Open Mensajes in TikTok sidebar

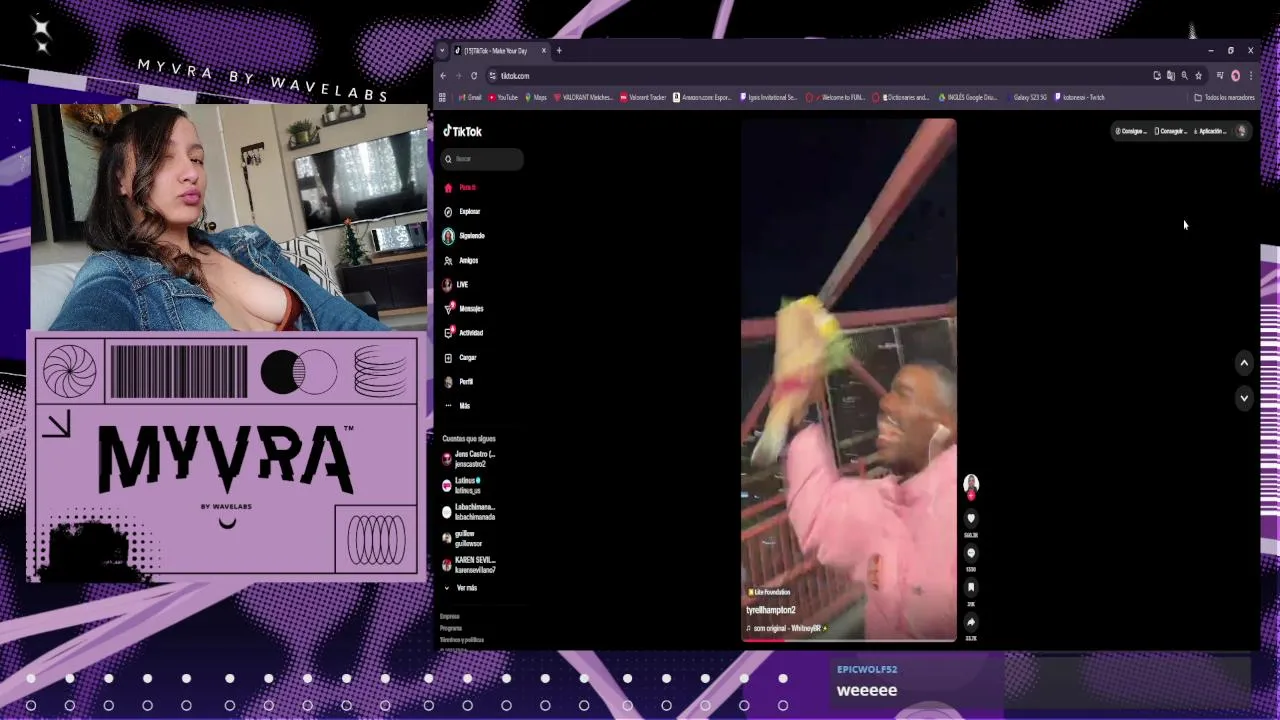tap(463, 308)
